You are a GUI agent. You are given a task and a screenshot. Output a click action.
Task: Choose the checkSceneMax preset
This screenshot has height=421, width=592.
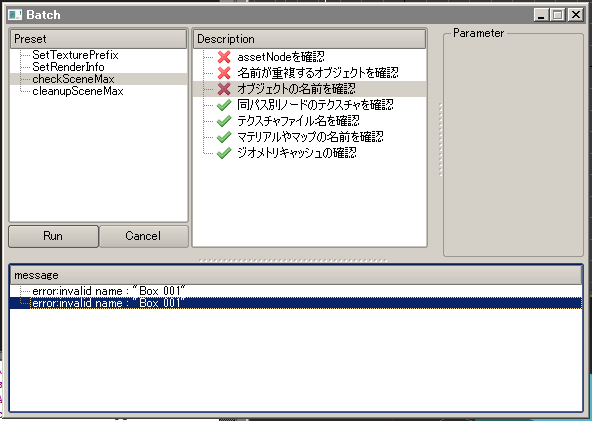[x=73, y=79]
